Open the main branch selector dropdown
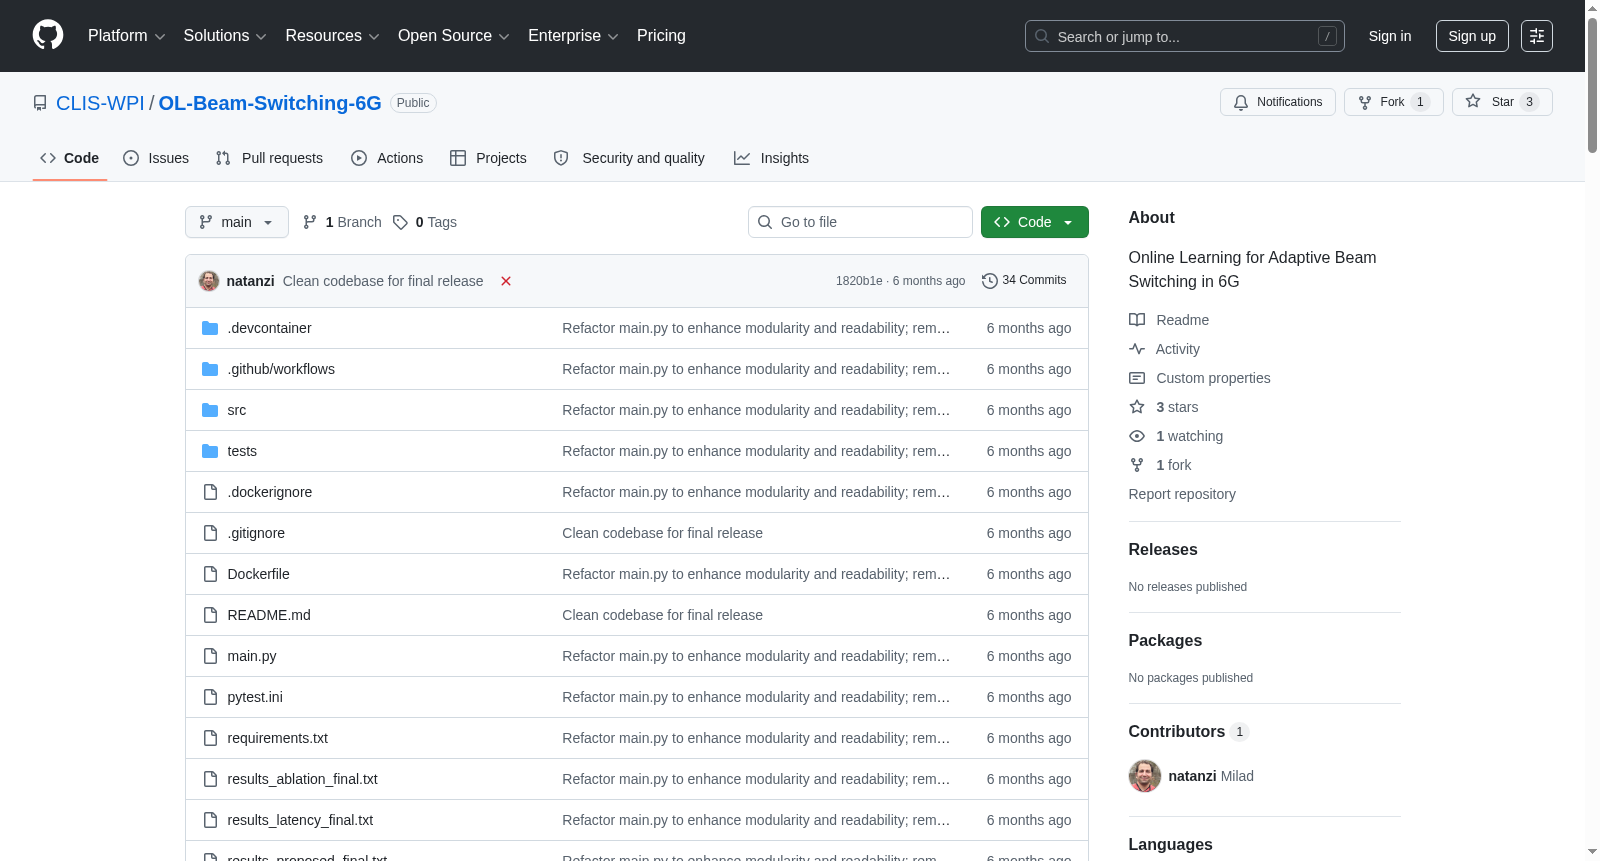 [237, 222]
